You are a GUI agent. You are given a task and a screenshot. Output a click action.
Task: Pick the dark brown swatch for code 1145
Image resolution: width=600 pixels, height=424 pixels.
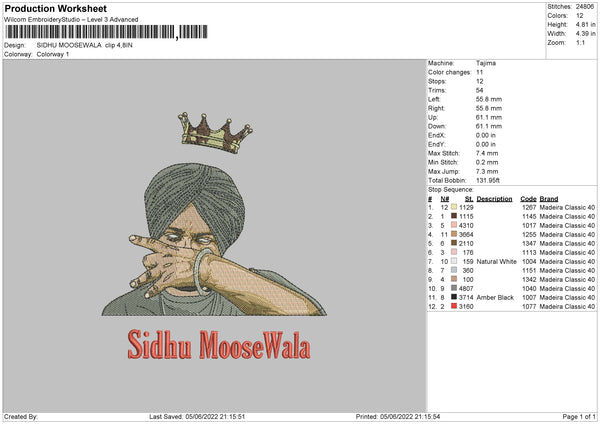tap(454, 216)
